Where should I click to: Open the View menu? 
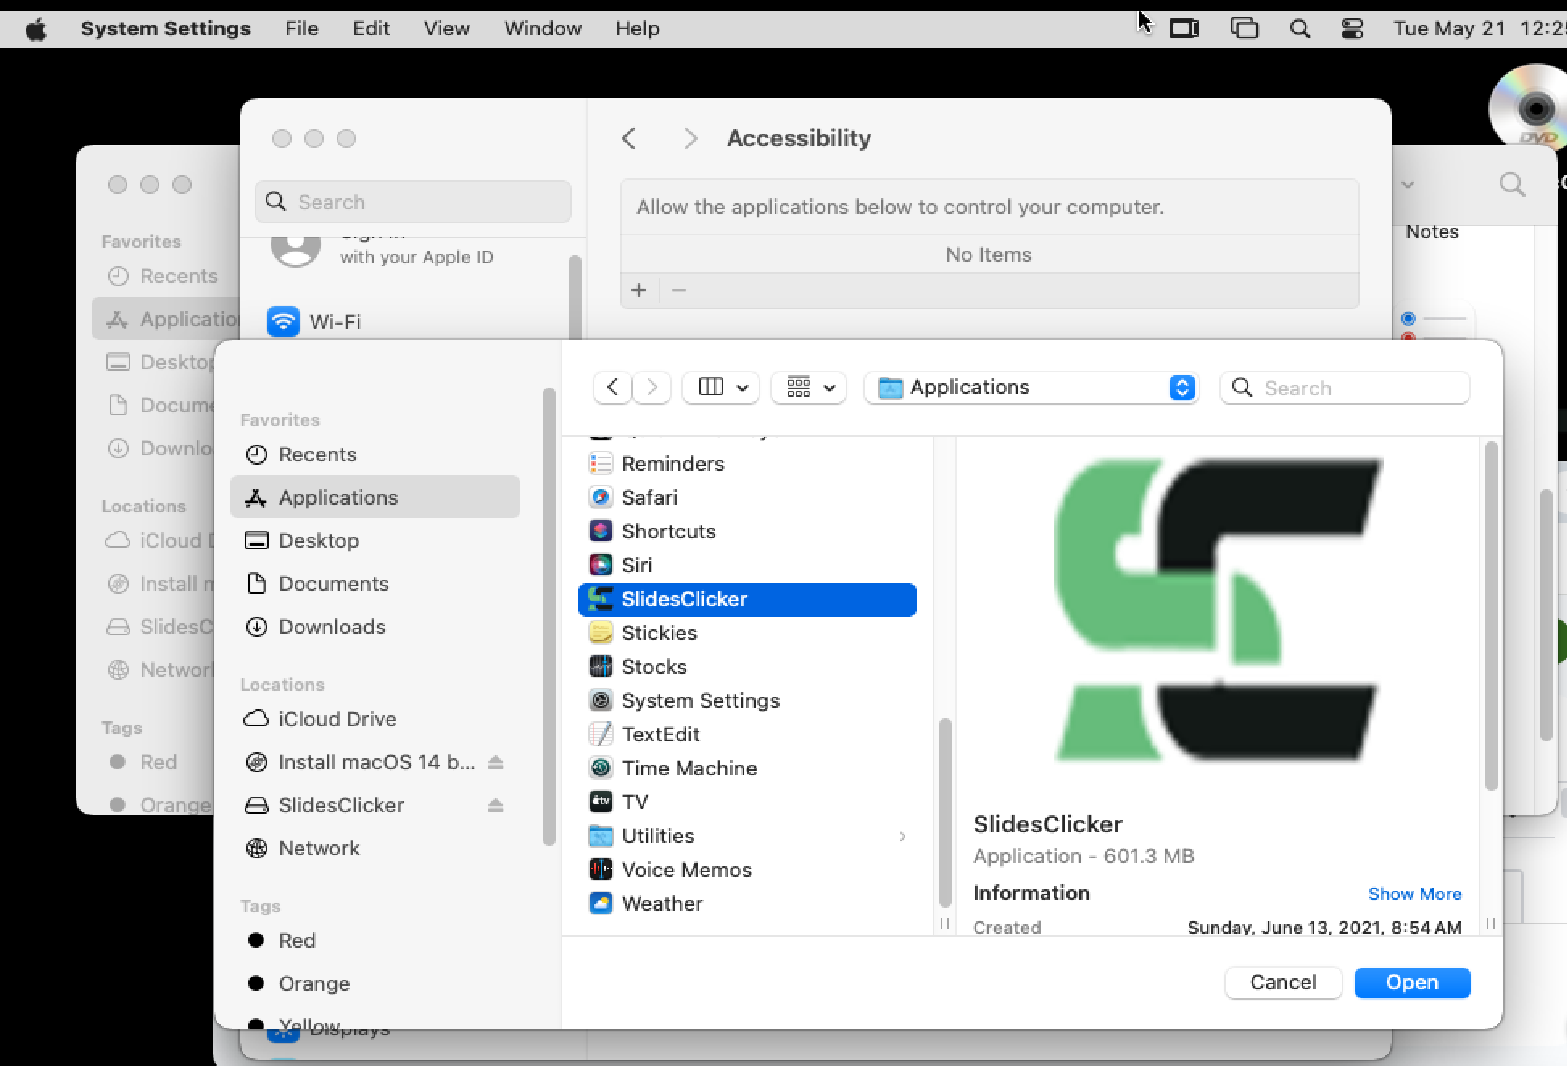pos(447,29)
